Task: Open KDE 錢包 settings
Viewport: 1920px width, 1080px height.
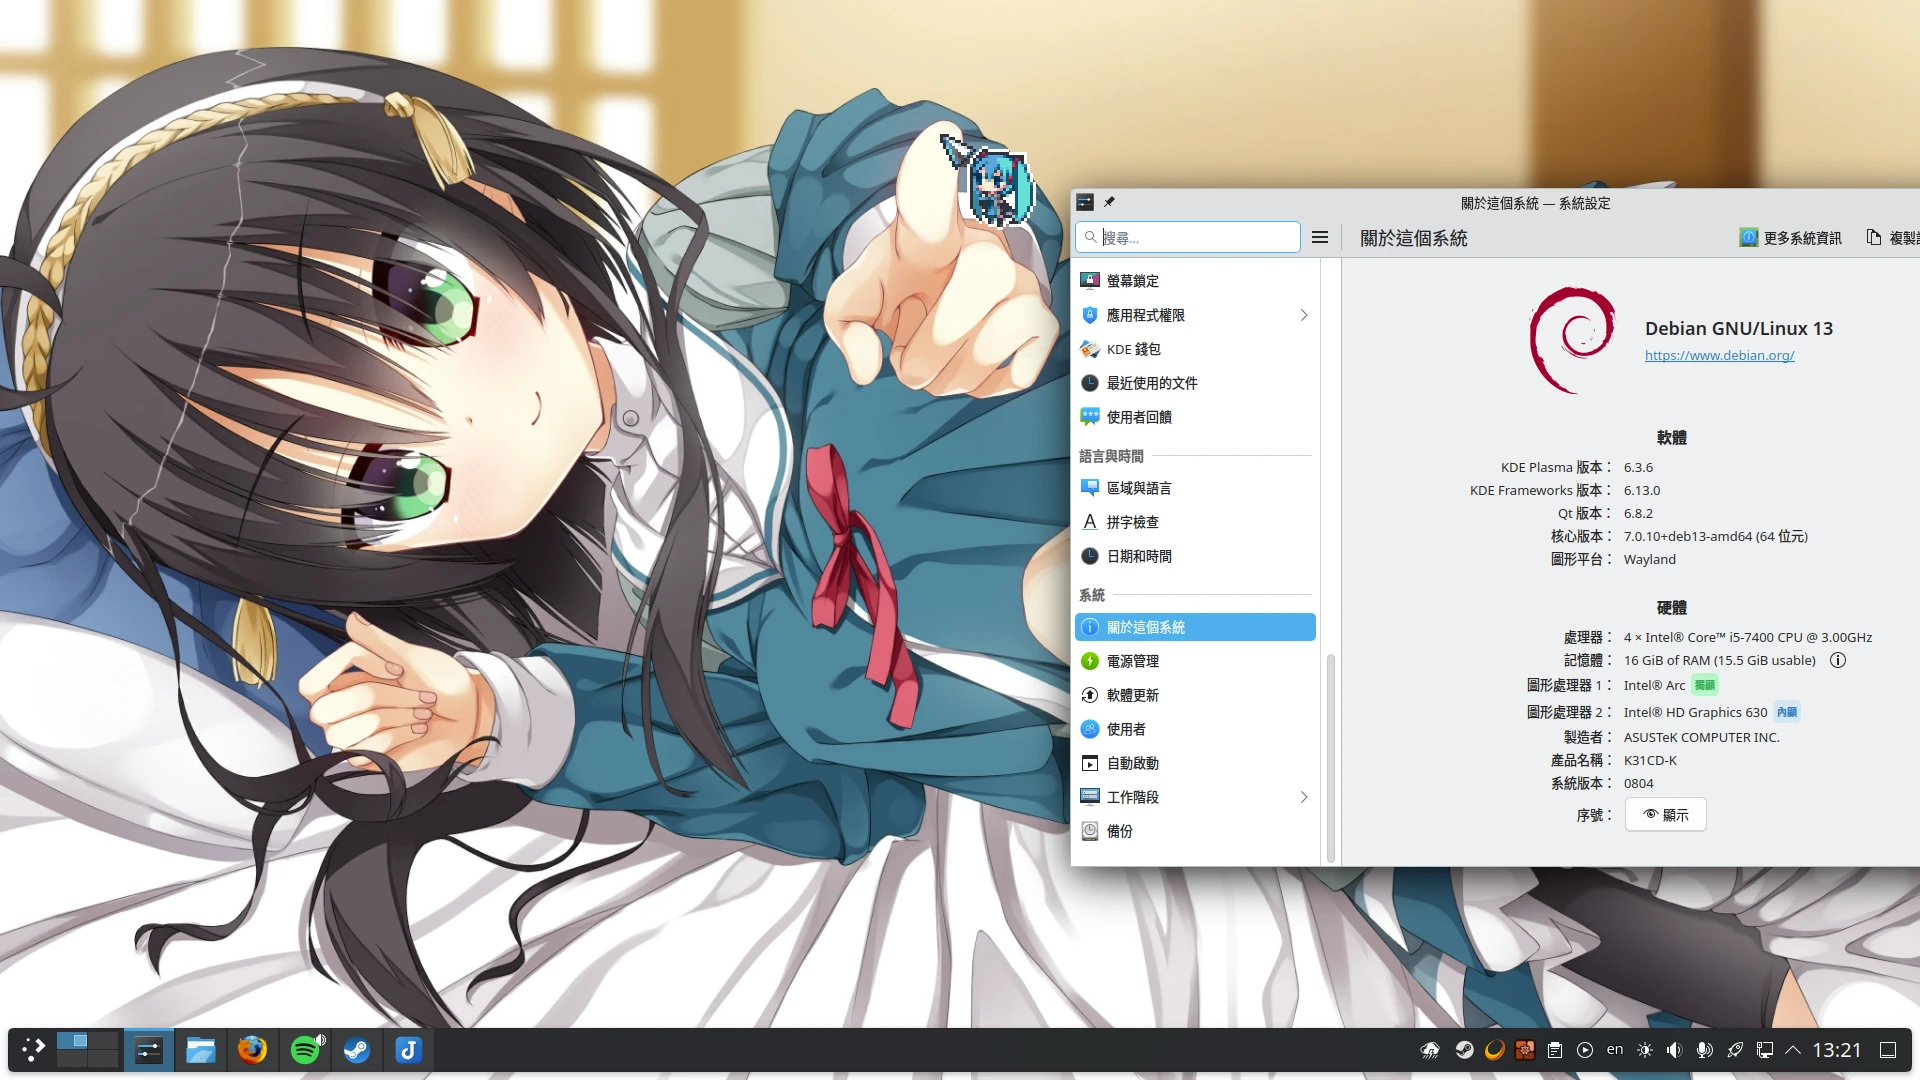Action: point(1195,349)
